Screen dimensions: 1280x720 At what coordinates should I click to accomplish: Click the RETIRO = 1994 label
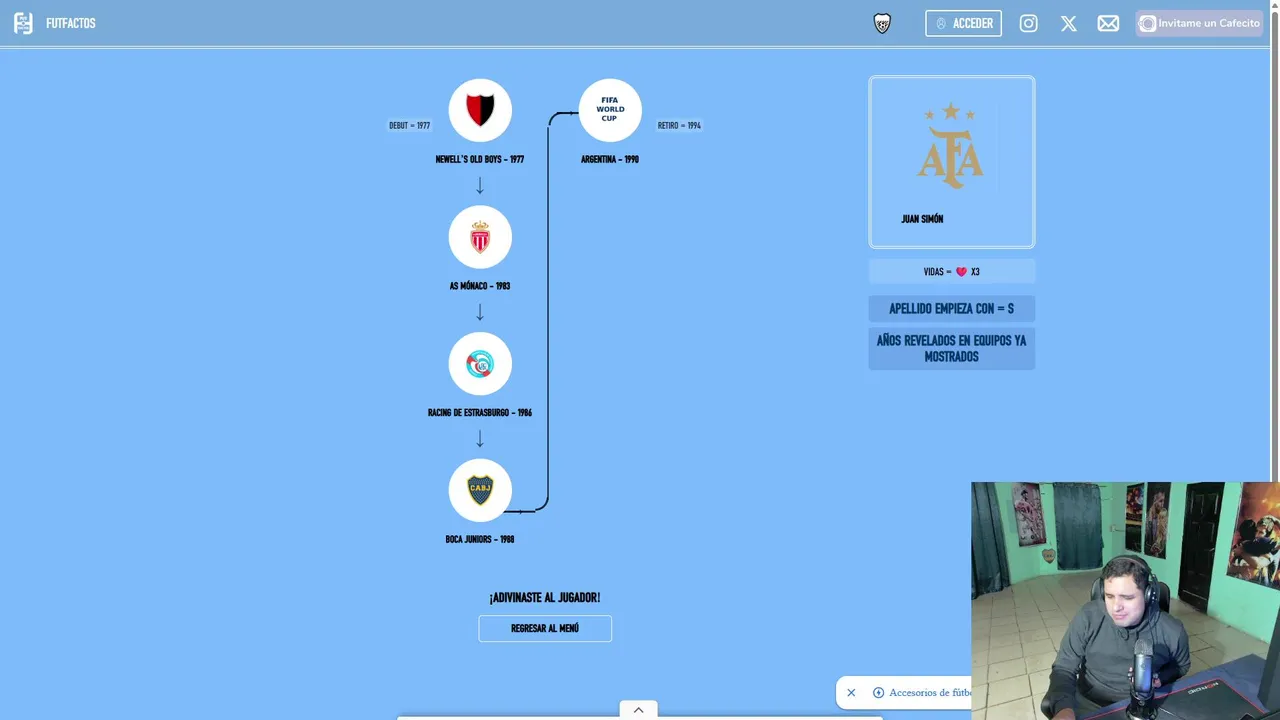pos(679,126)
